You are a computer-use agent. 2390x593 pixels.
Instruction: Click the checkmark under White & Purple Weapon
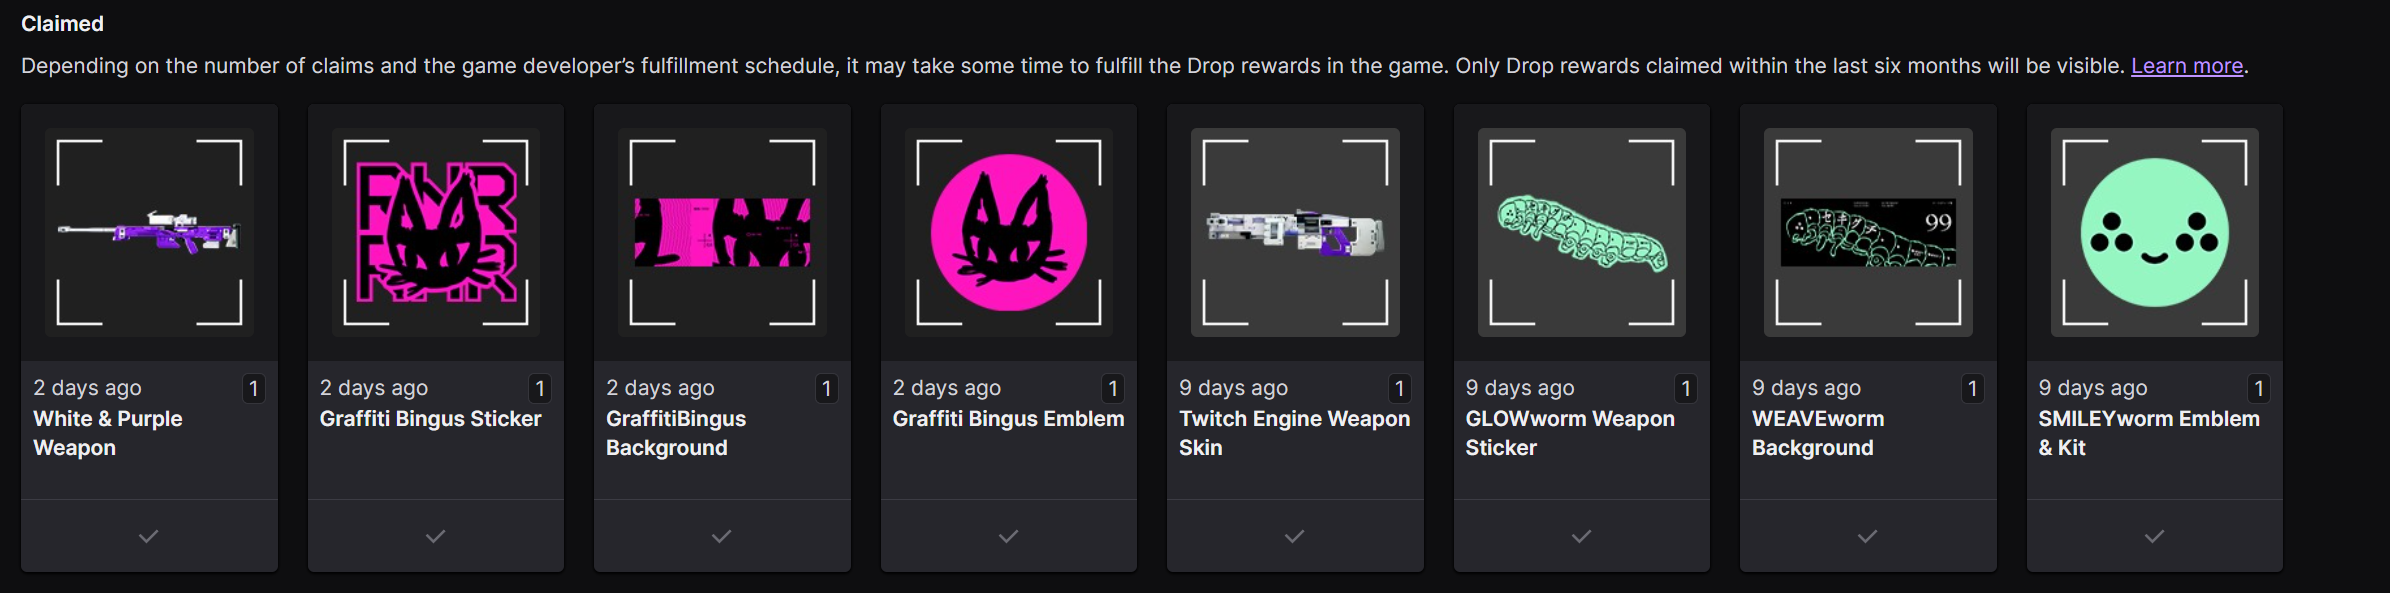[x=149, y=537]
